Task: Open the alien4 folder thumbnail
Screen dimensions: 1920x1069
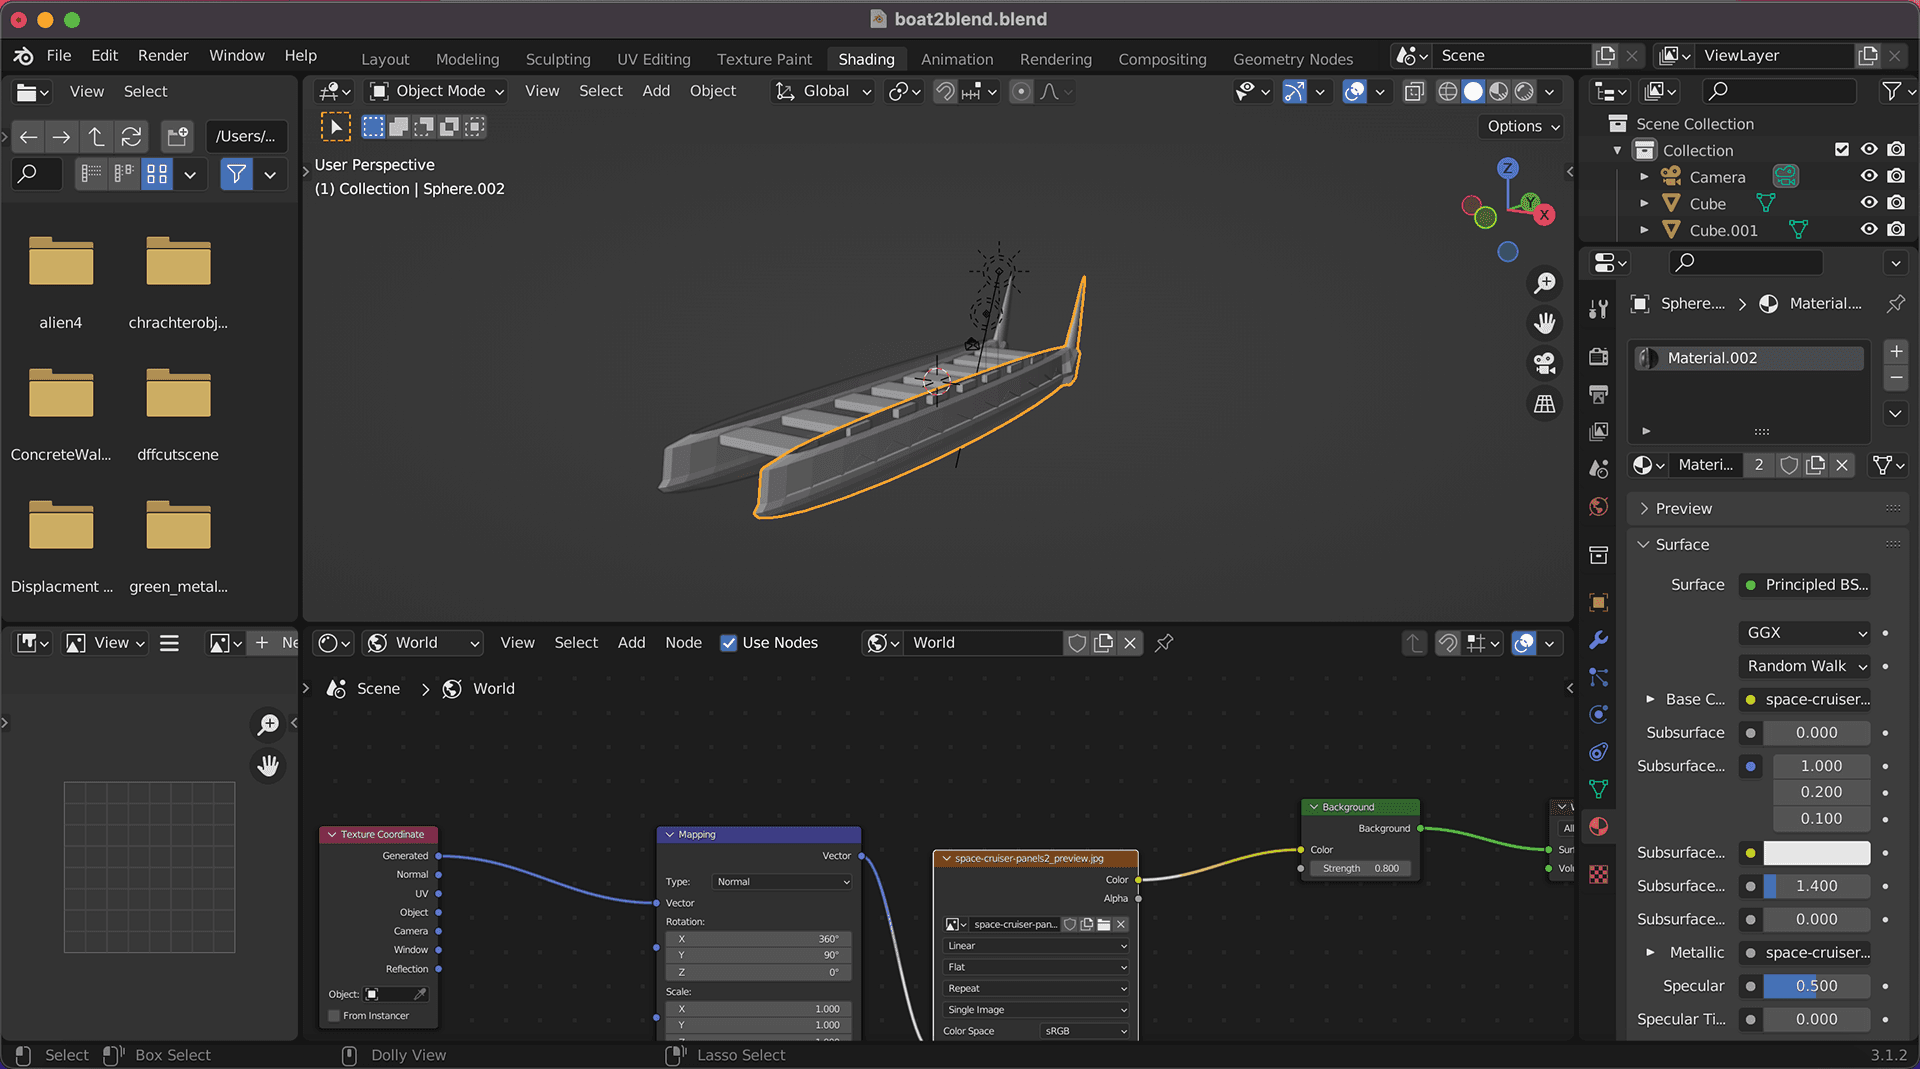Action: tap(61, 263)
